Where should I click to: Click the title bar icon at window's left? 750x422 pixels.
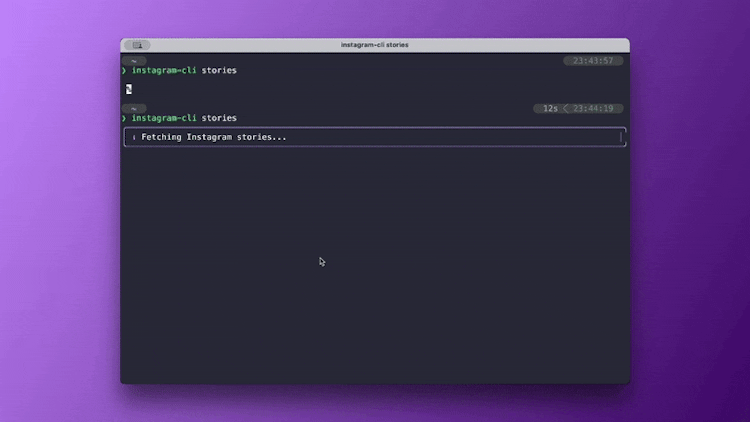point(137,45)
